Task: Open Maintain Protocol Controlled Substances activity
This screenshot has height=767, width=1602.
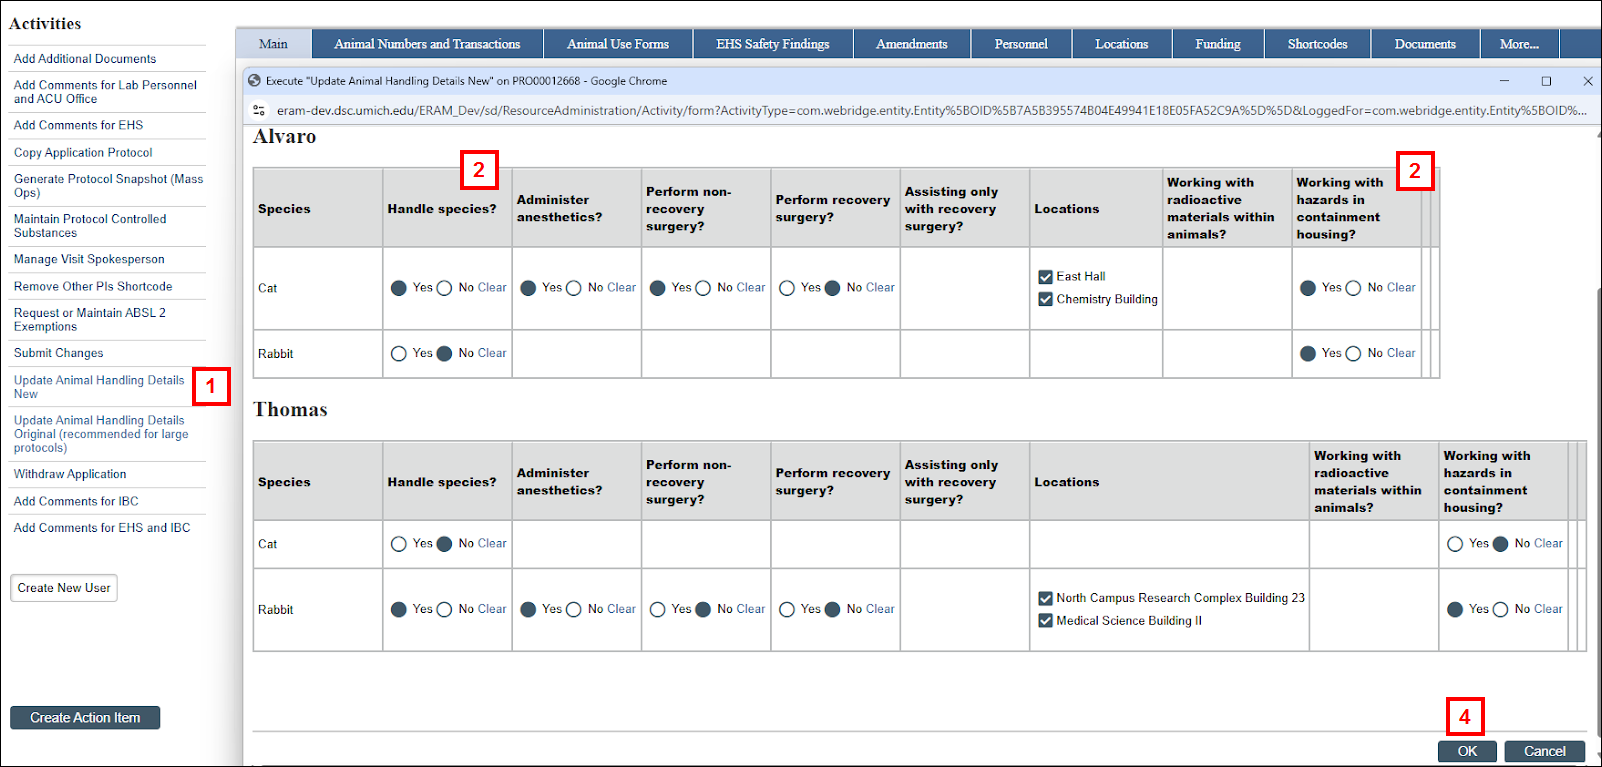Action: tap(90, 226)
